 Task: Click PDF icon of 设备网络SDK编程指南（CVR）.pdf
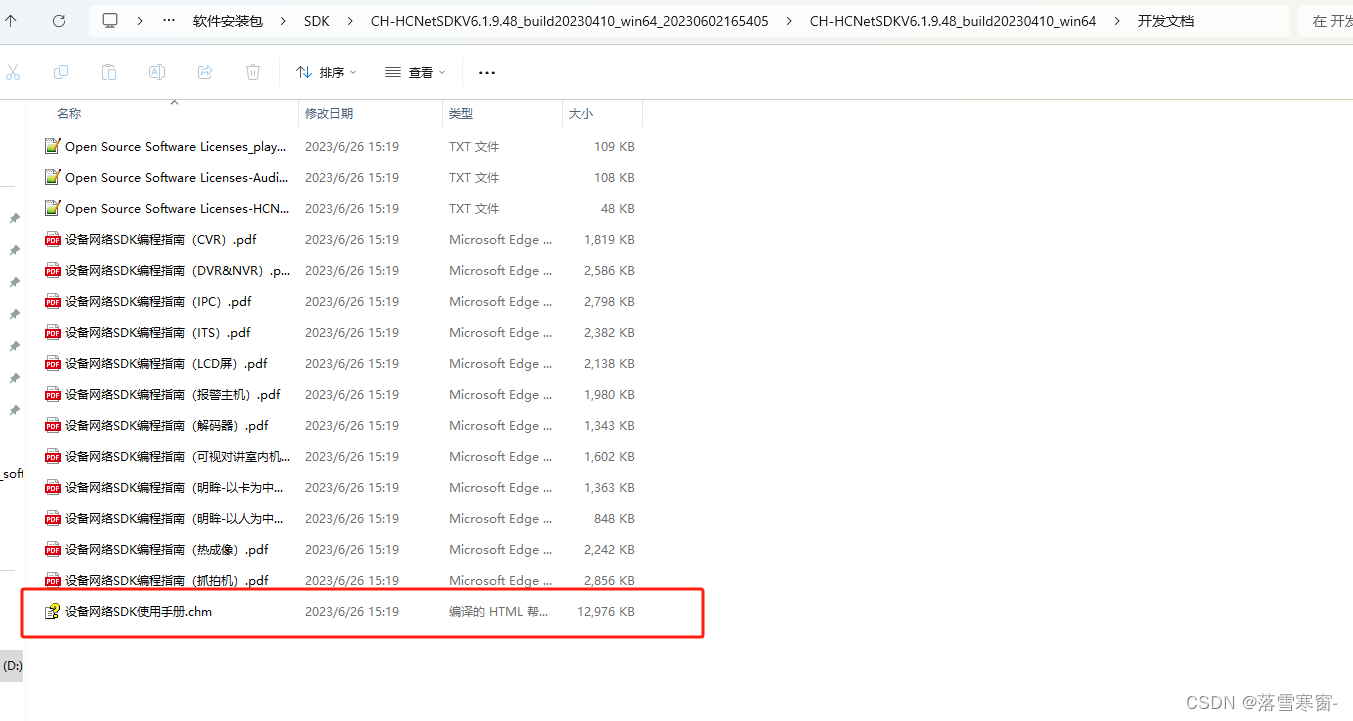(x=53, y=239)
